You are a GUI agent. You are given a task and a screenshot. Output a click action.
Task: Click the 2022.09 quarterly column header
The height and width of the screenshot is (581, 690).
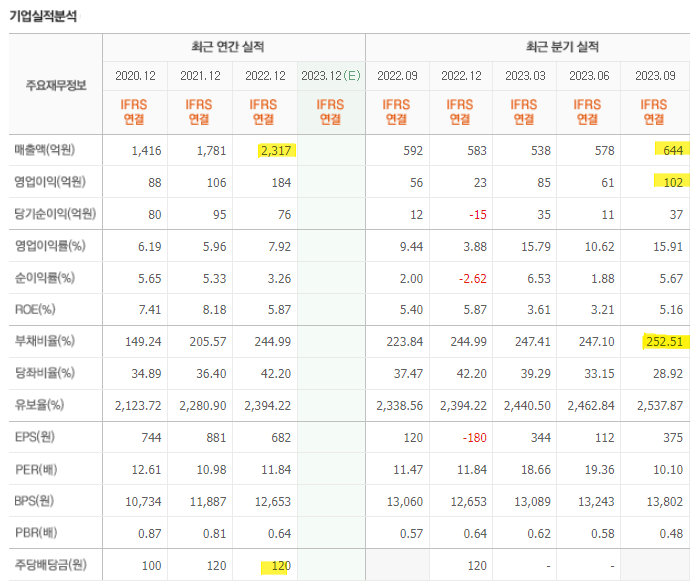tap(397, 76)
